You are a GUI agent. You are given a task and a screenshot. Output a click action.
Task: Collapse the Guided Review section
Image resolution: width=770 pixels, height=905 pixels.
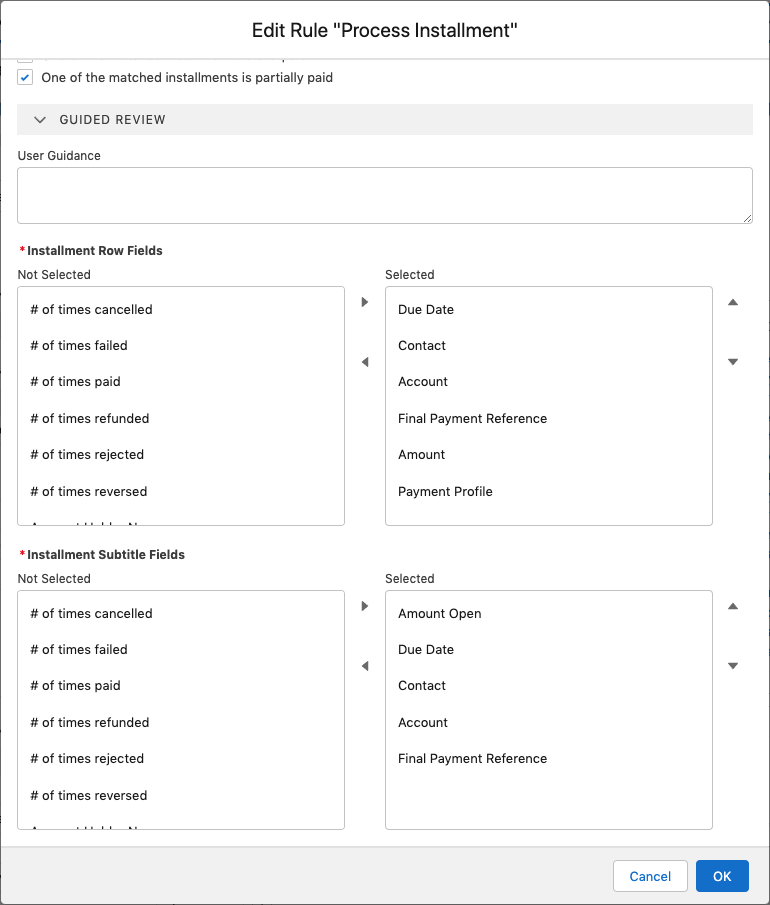point(41,119)
